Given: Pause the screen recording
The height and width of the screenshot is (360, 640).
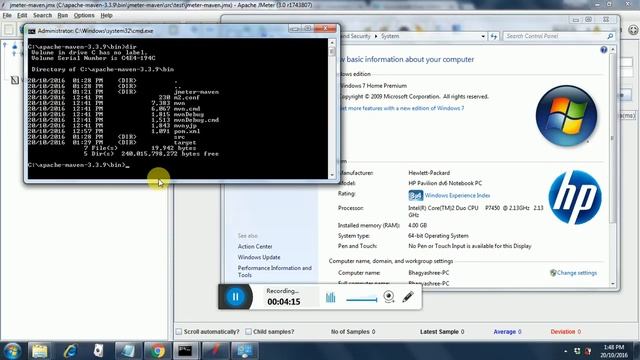Looking at the screenshot, I should tap(235, 297).
